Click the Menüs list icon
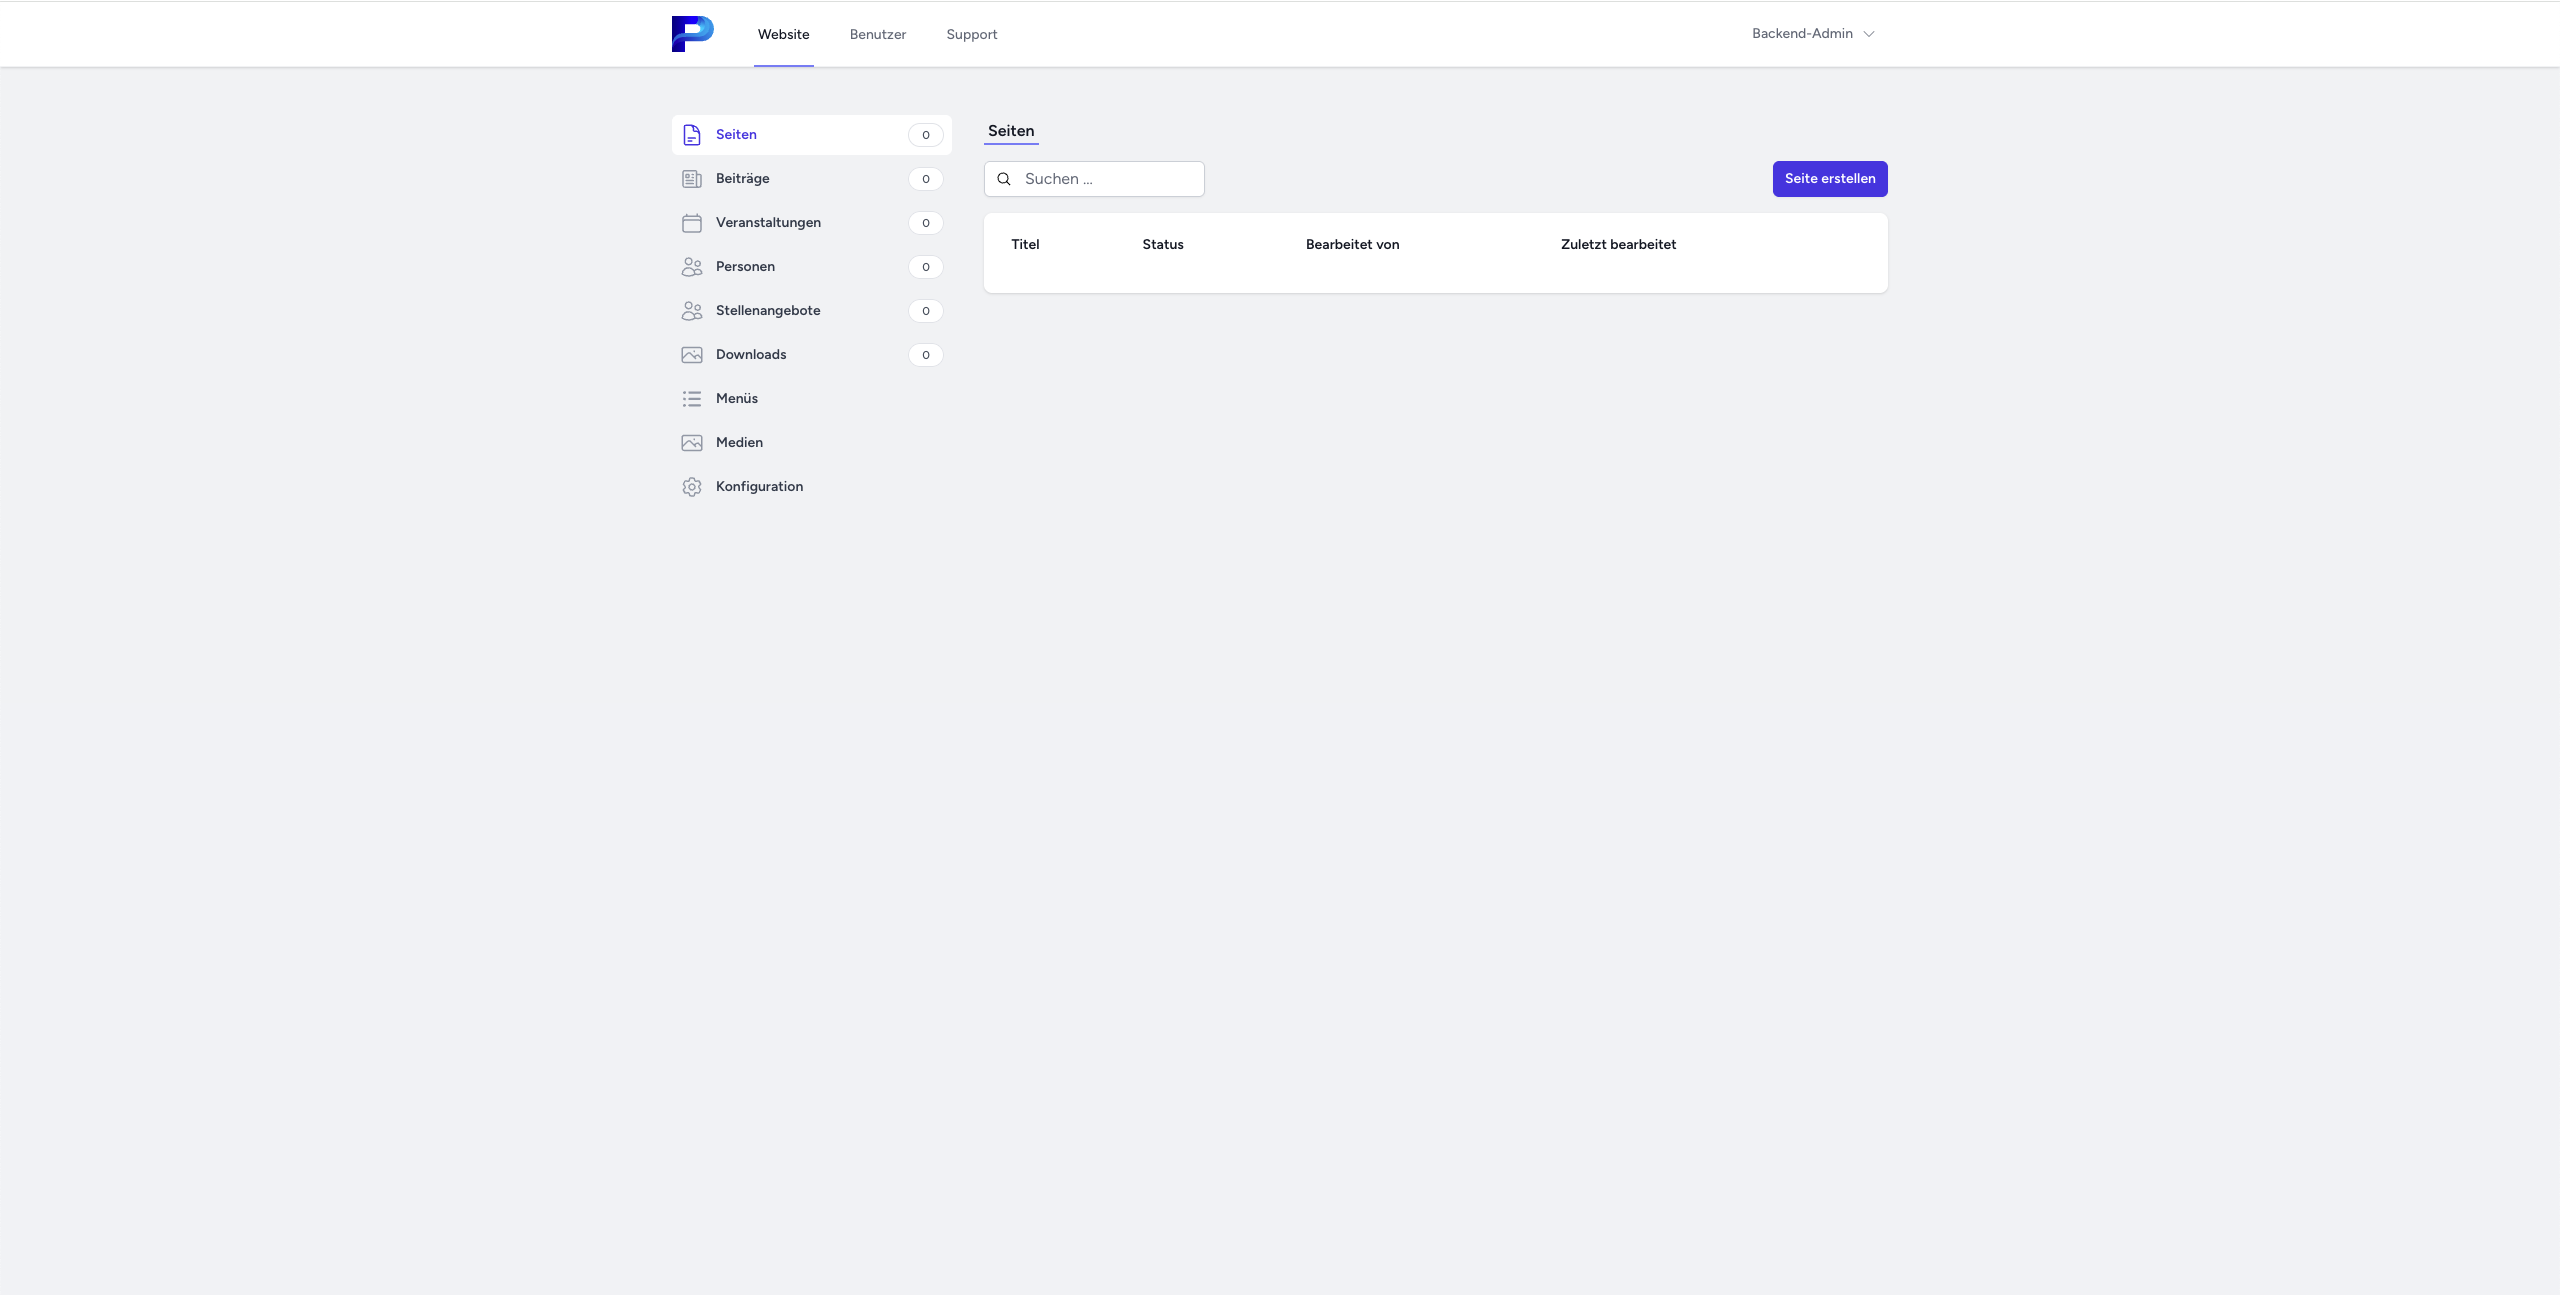 [x=691, y=399]
